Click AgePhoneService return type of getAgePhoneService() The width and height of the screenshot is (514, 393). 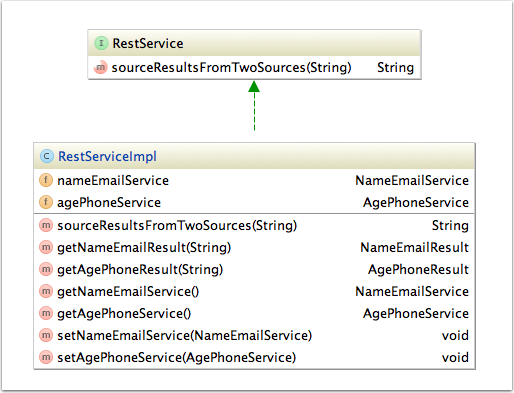coord(416,314)
